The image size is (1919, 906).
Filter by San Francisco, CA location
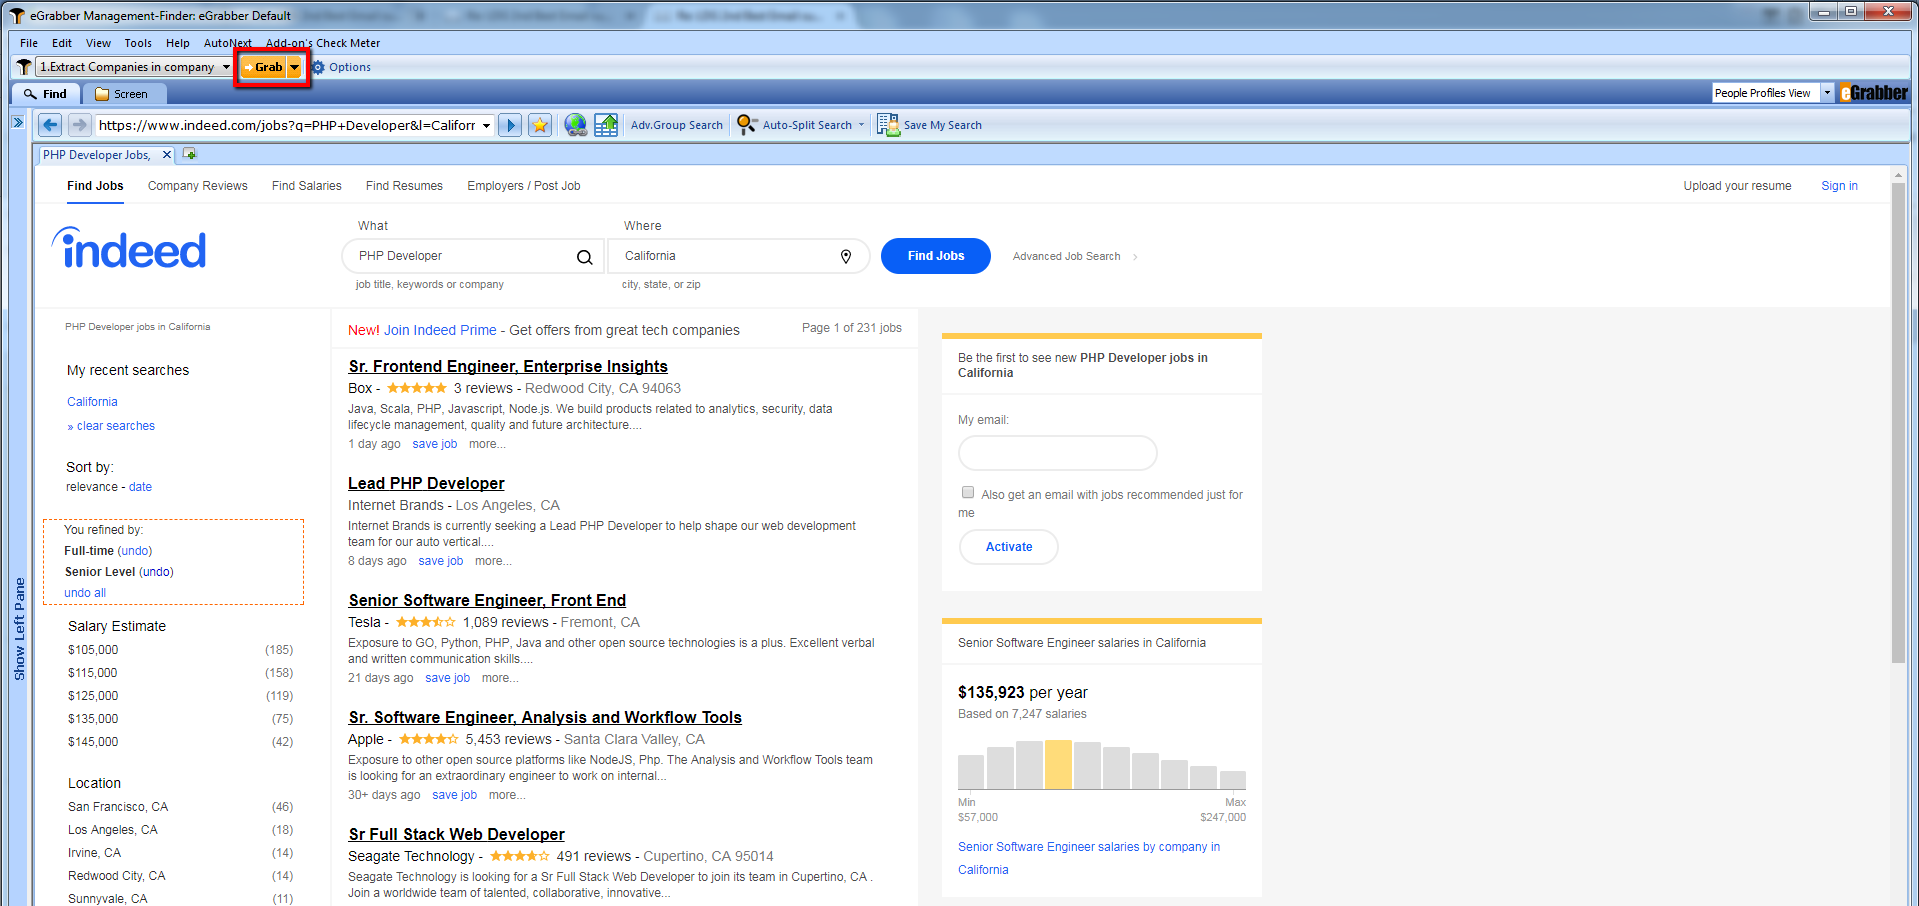point(118,807)
